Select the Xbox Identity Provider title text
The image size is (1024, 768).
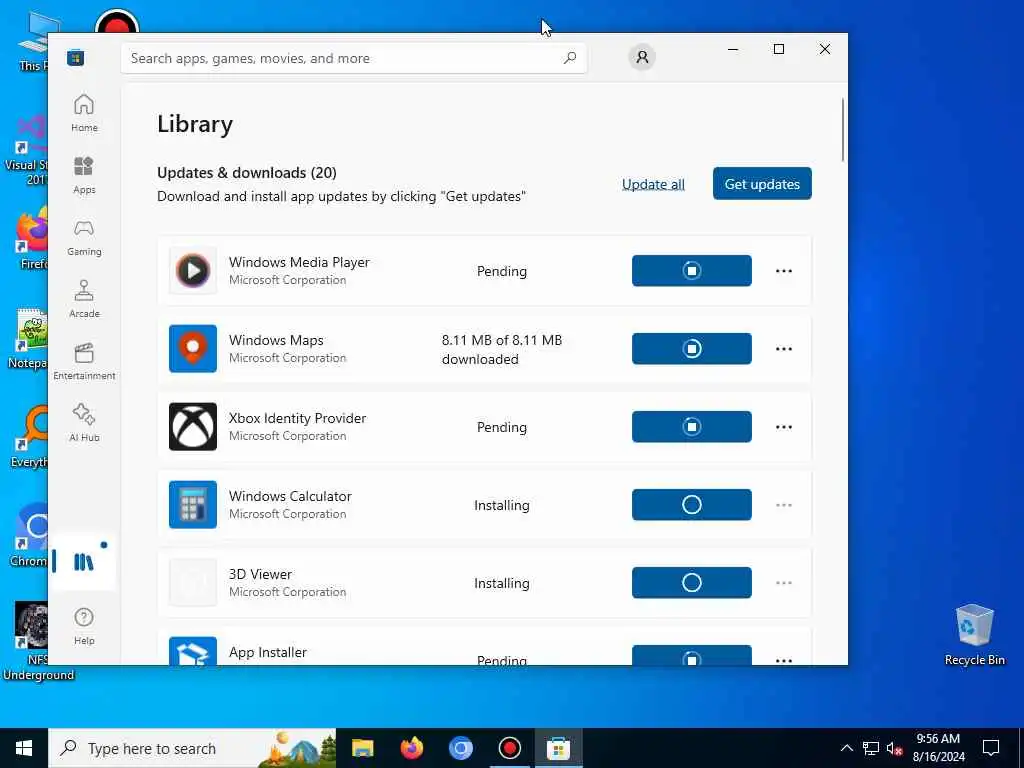tap(298, 418)
